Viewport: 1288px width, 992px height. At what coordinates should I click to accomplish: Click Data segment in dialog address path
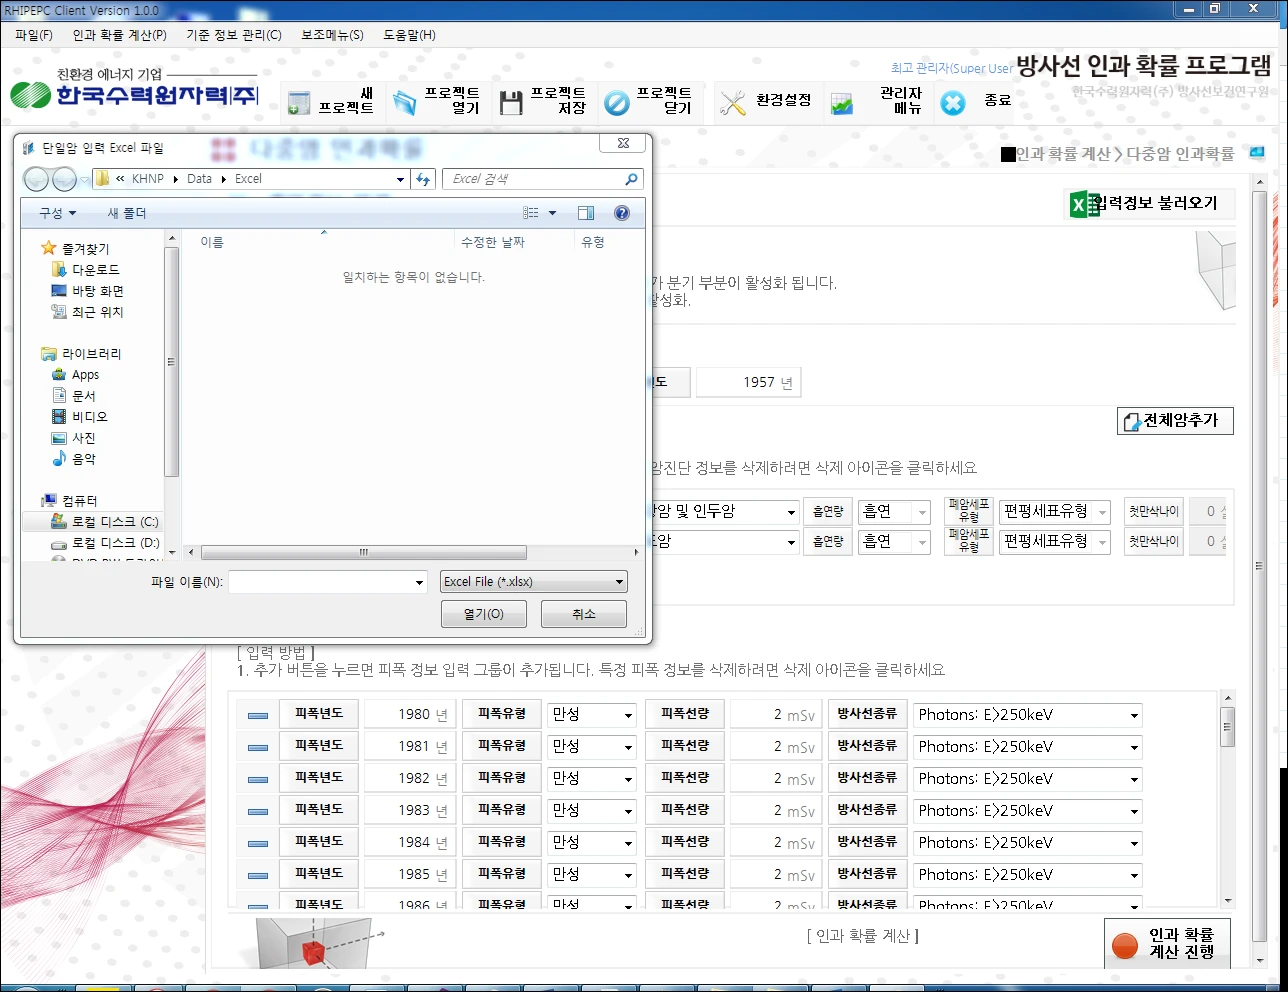pos(199,179)
